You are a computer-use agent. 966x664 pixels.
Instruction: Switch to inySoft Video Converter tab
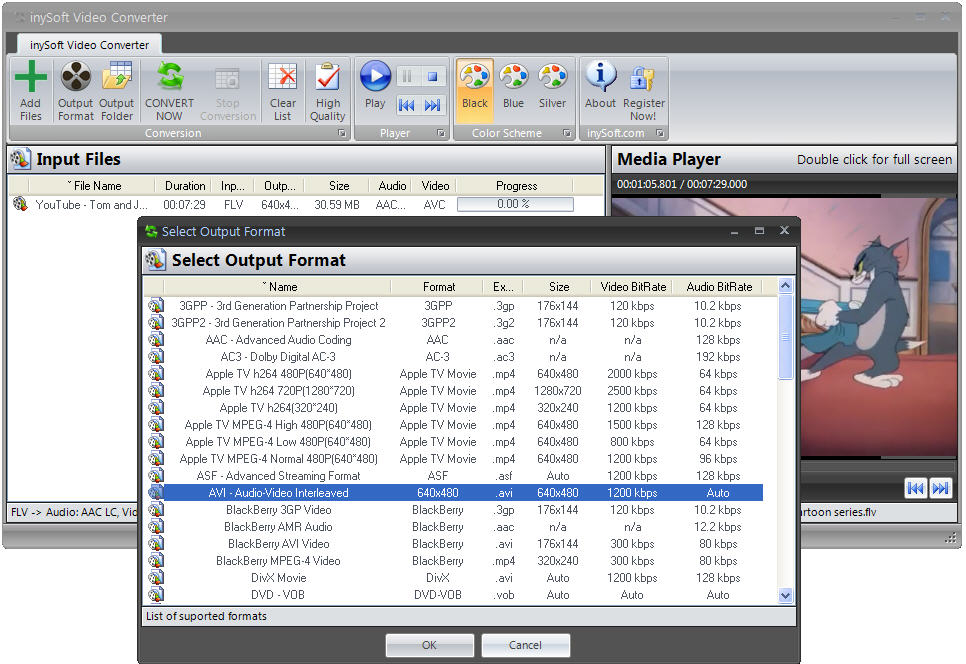pos(89,45)
